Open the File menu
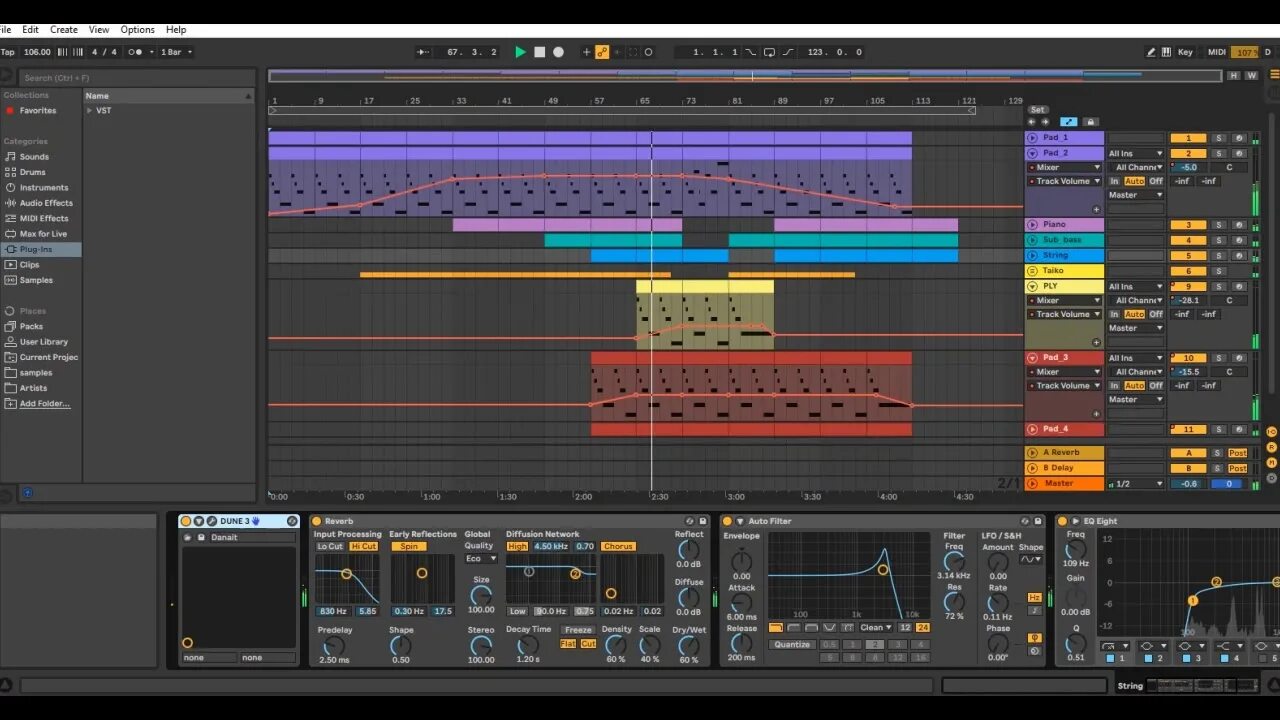This screenshot has height=720, width=1280. (6, 30)
